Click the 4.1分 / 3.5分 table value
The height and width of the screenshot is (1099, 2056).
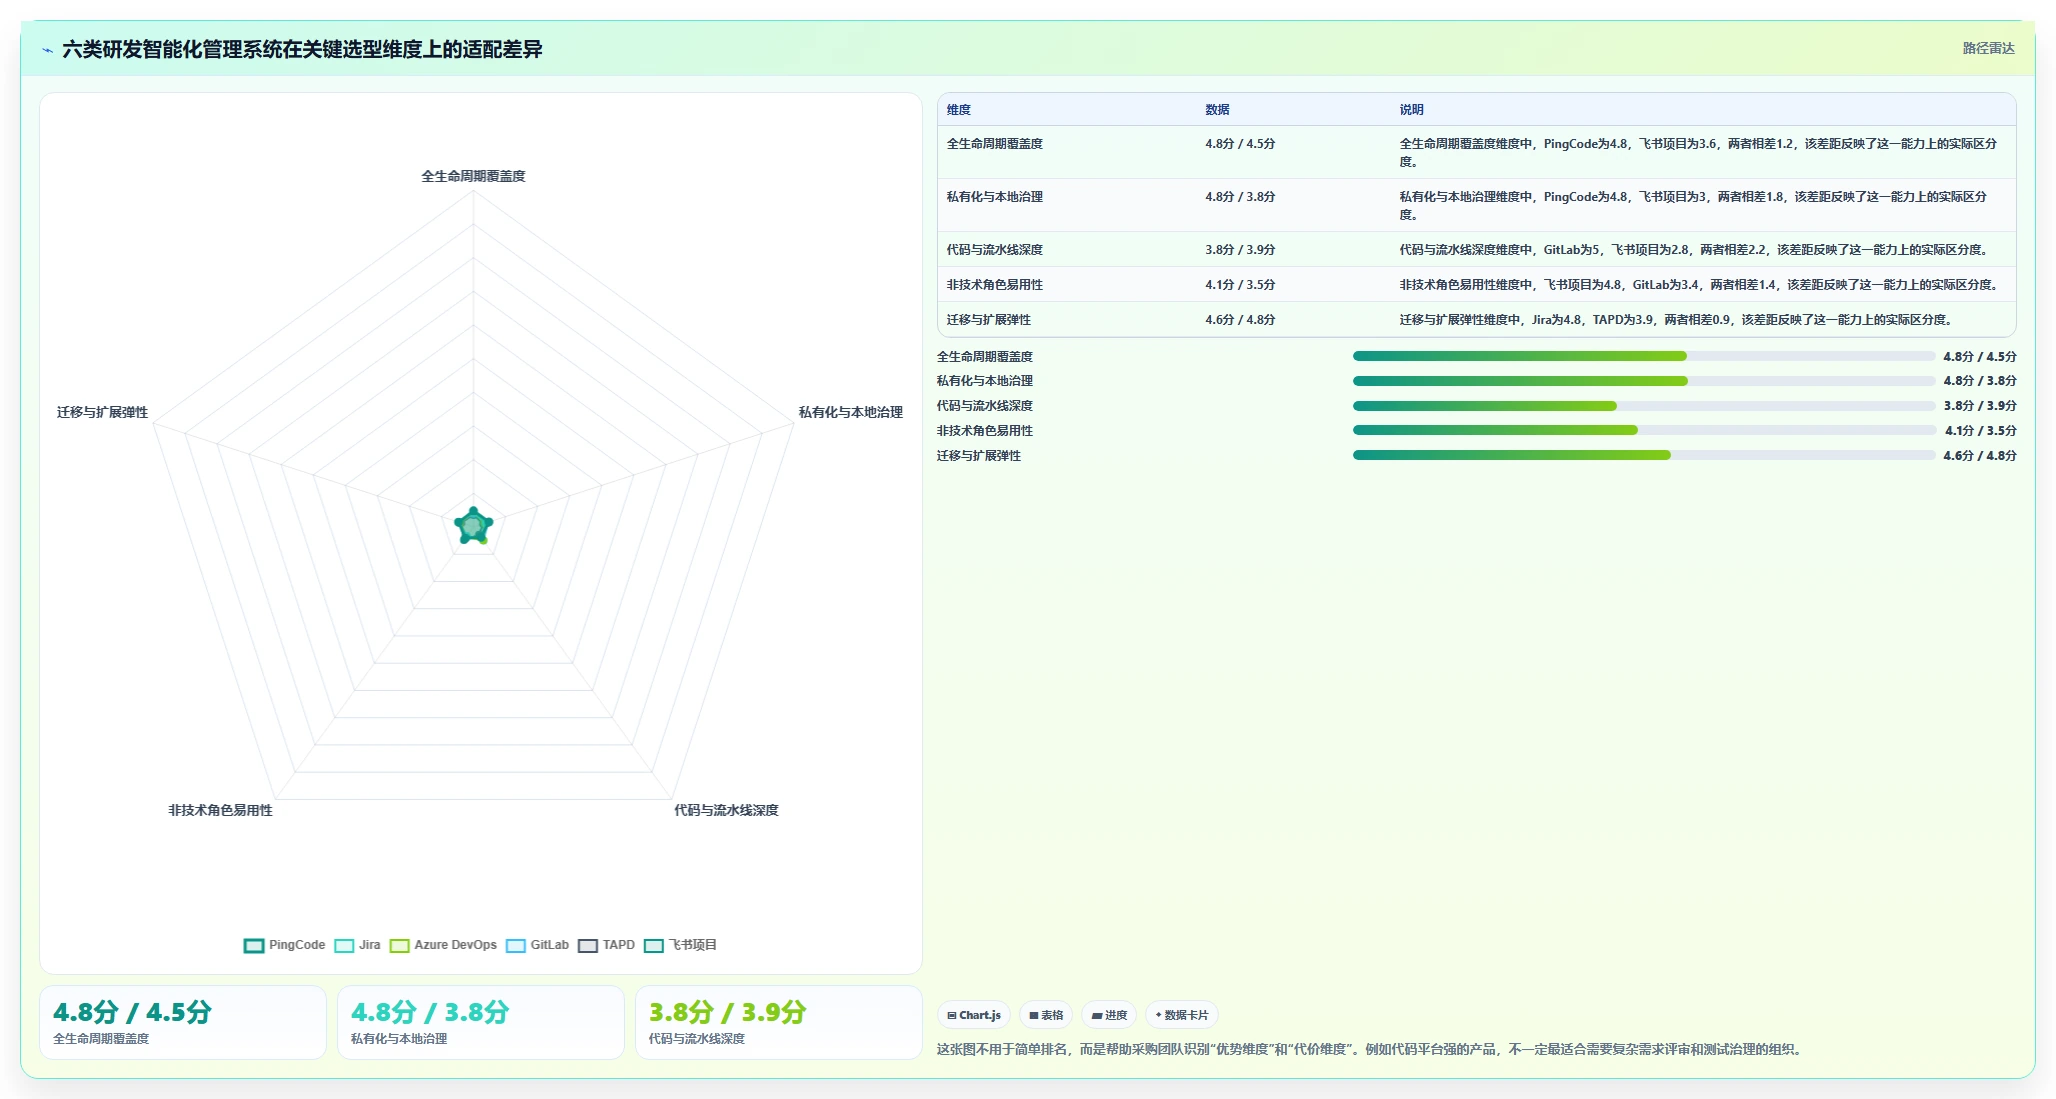click(1240, 285)
